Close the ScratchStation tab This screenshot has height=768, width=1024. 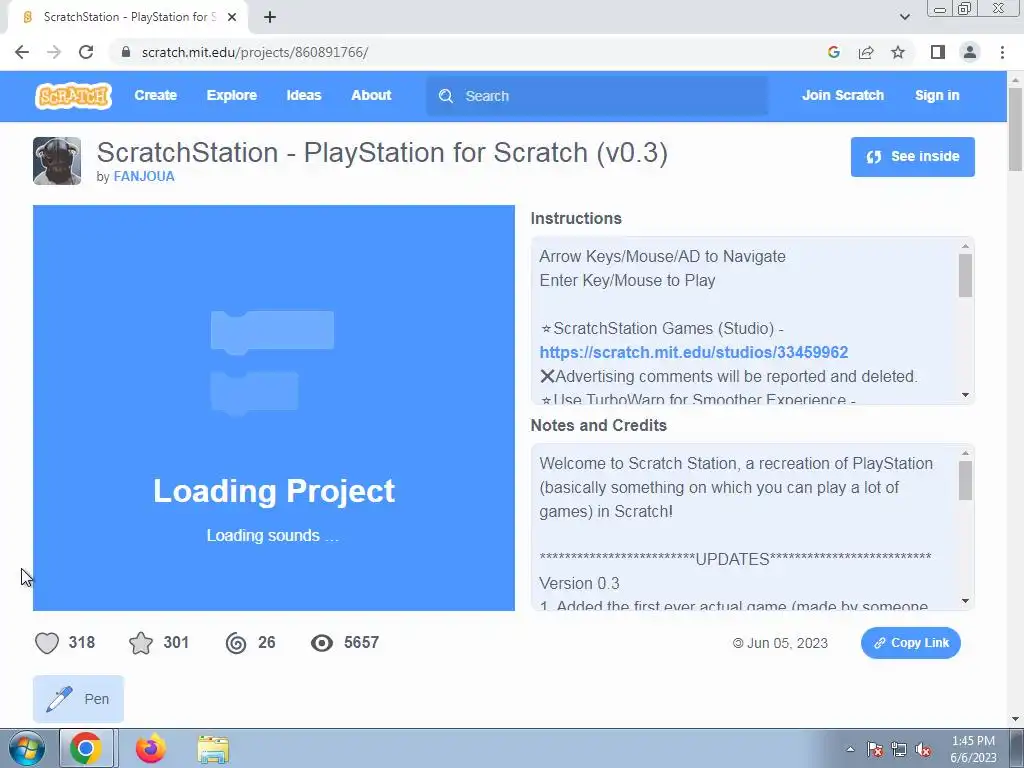click(x=232, y=17)
